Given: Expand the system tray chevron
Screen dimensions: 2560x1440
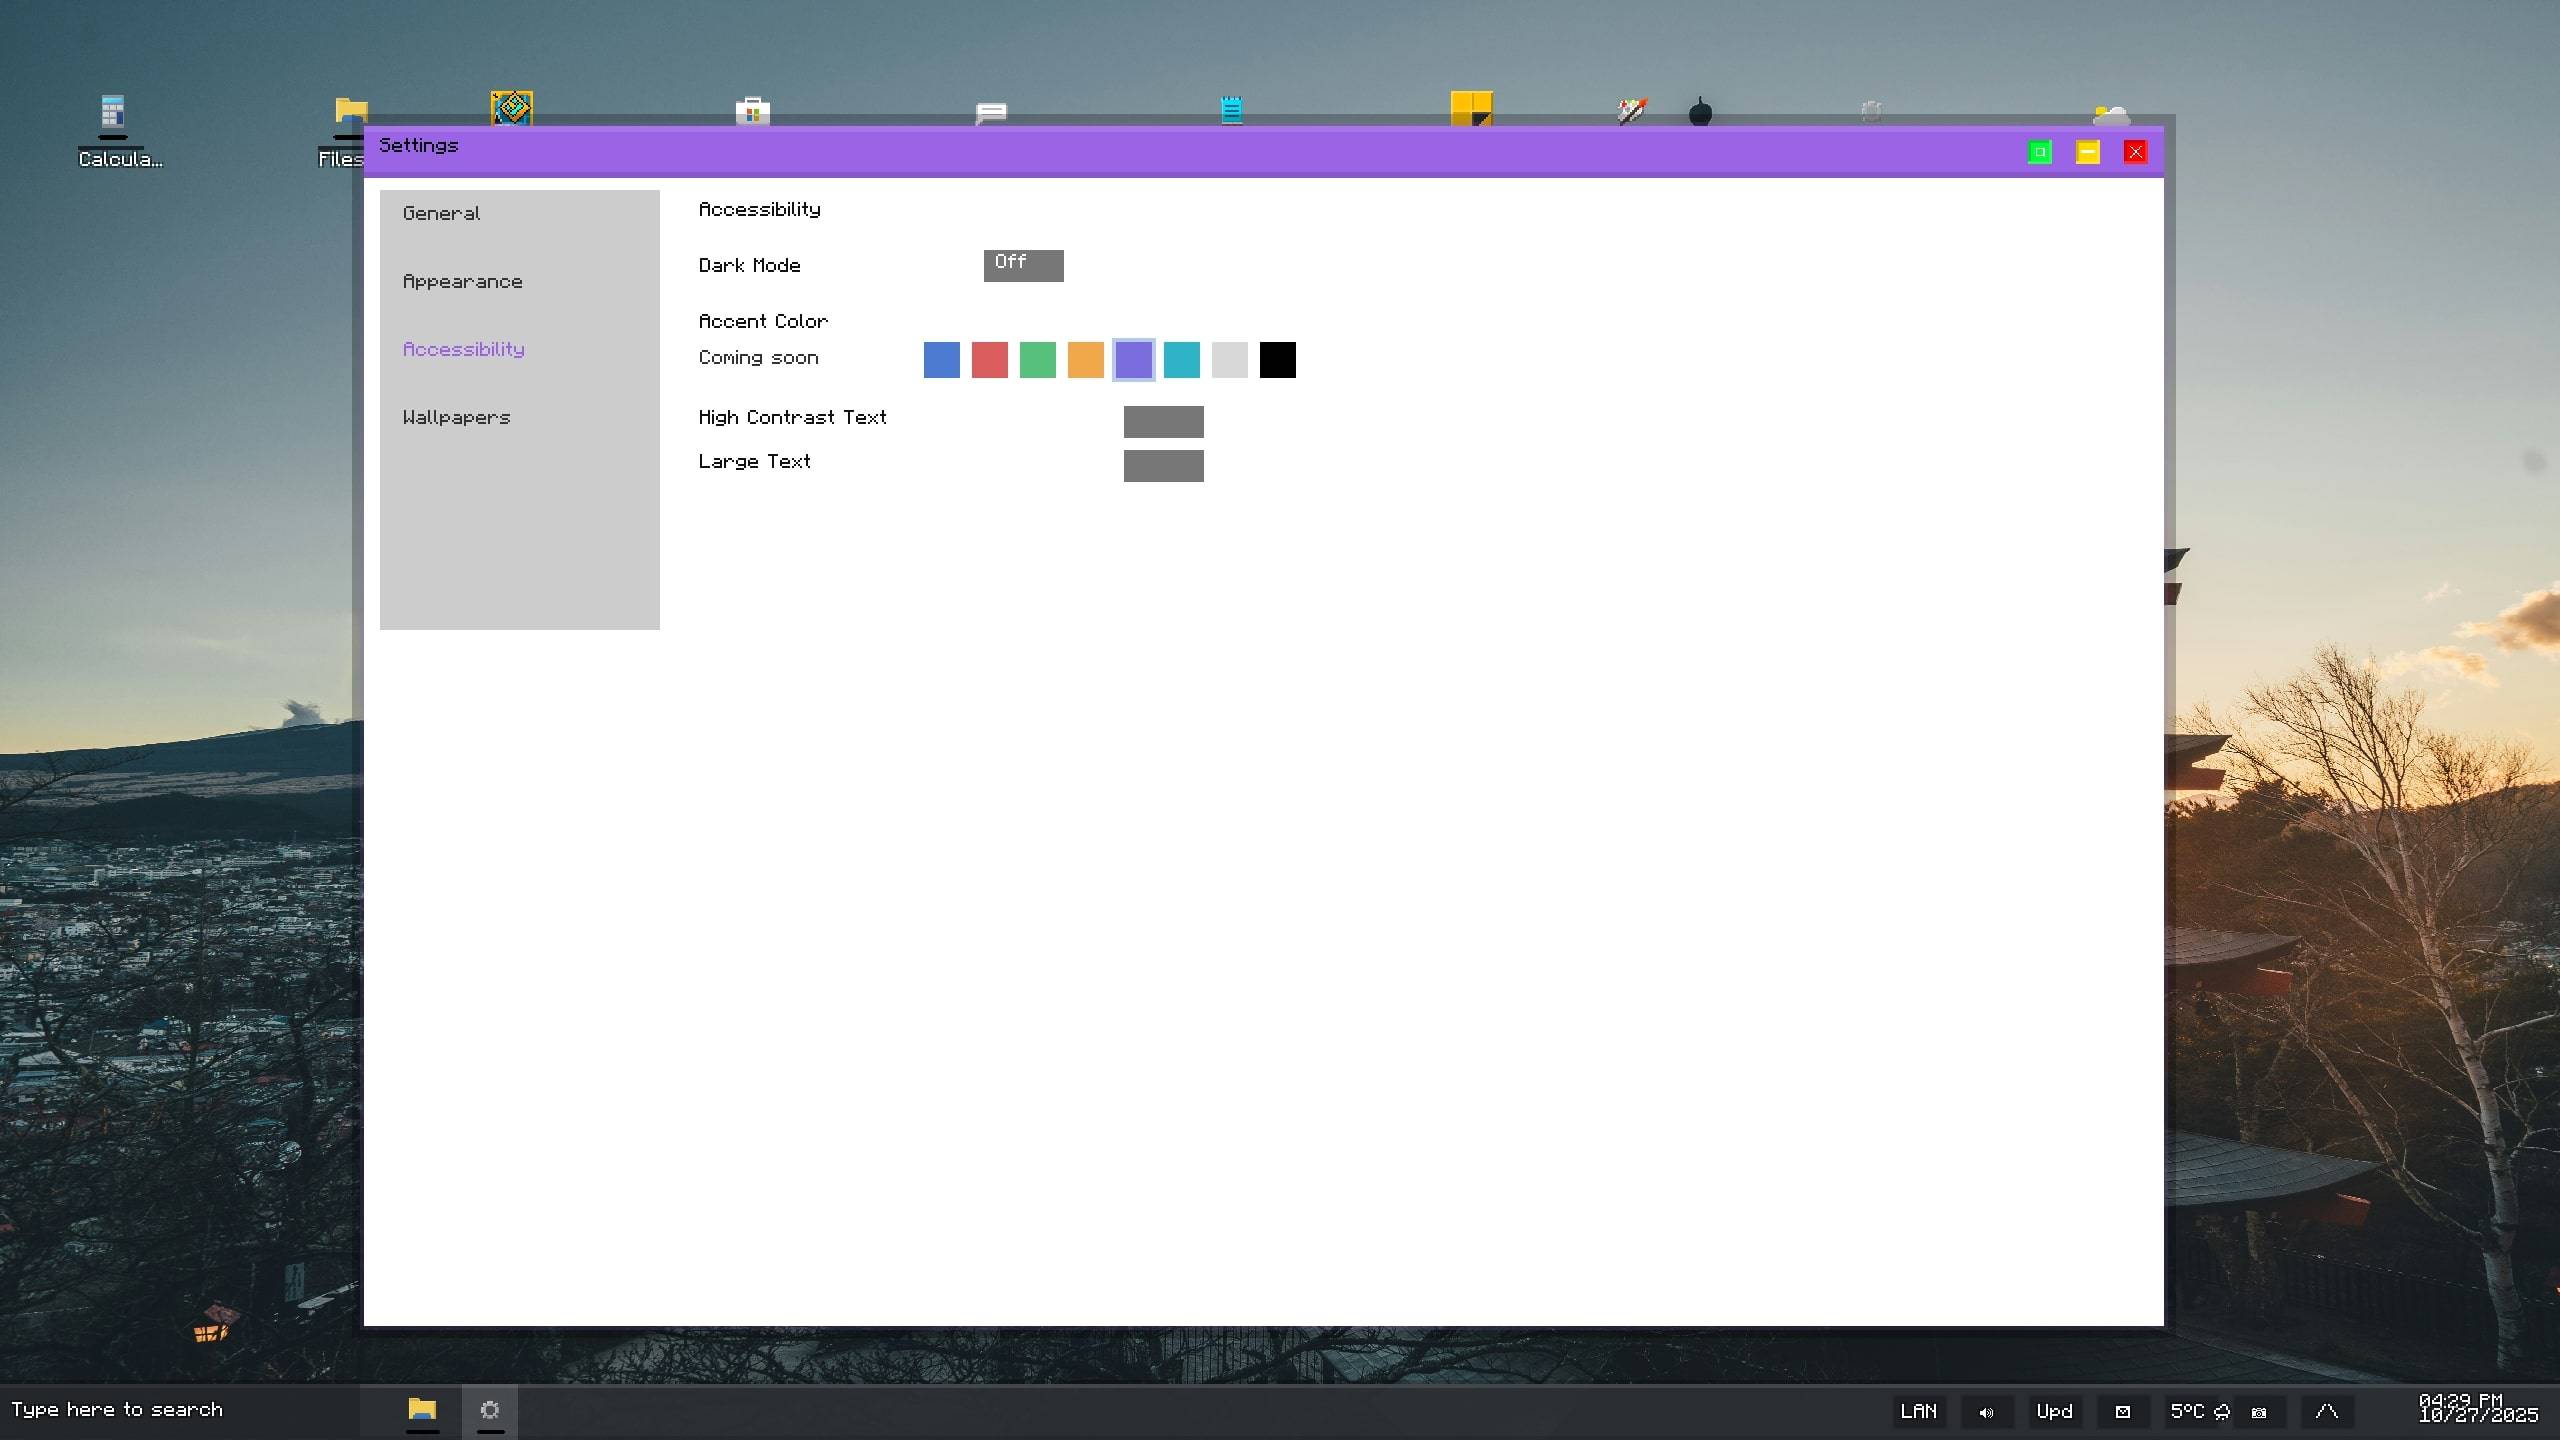Looking at the screenshot, I should (2326, 1411).
